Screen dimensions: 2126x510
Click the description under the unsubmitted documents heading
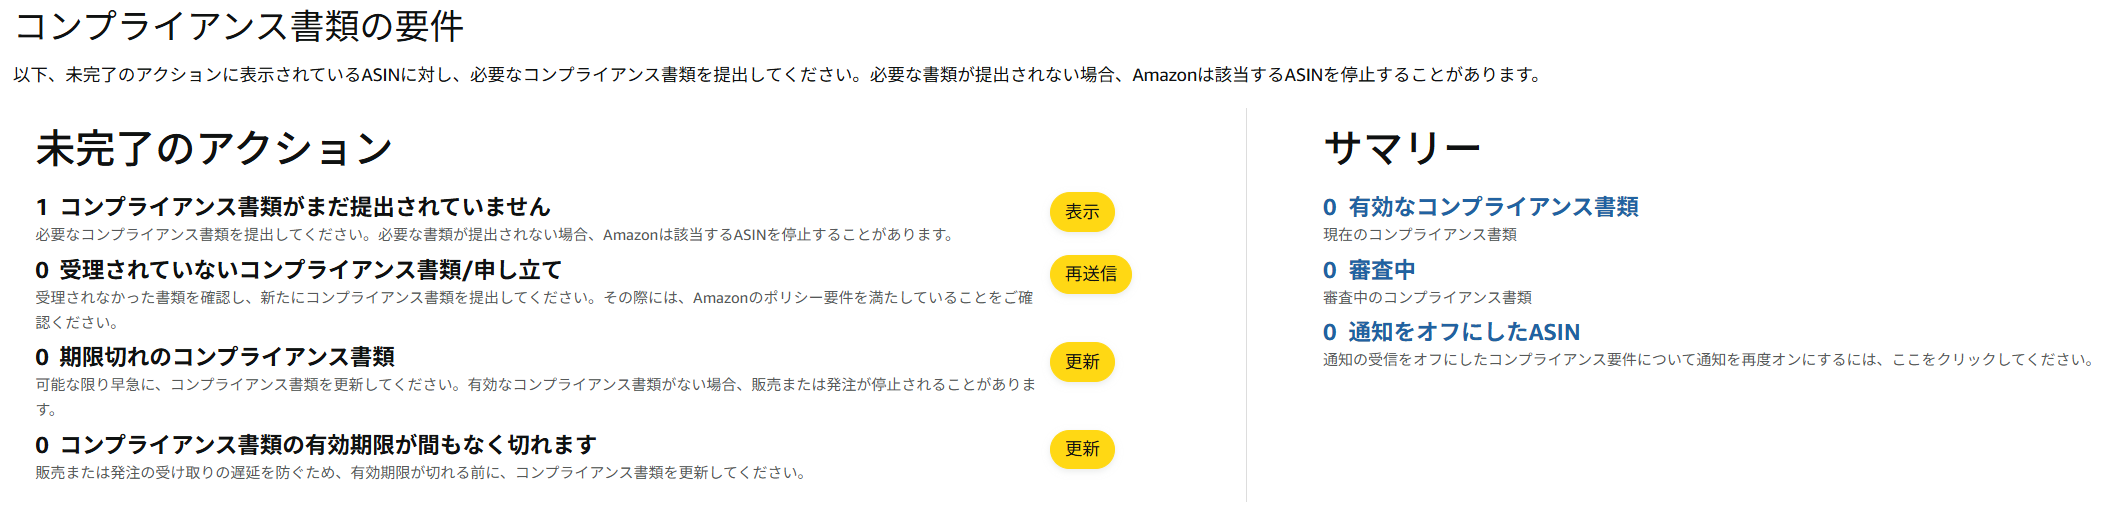coord(495,235)
